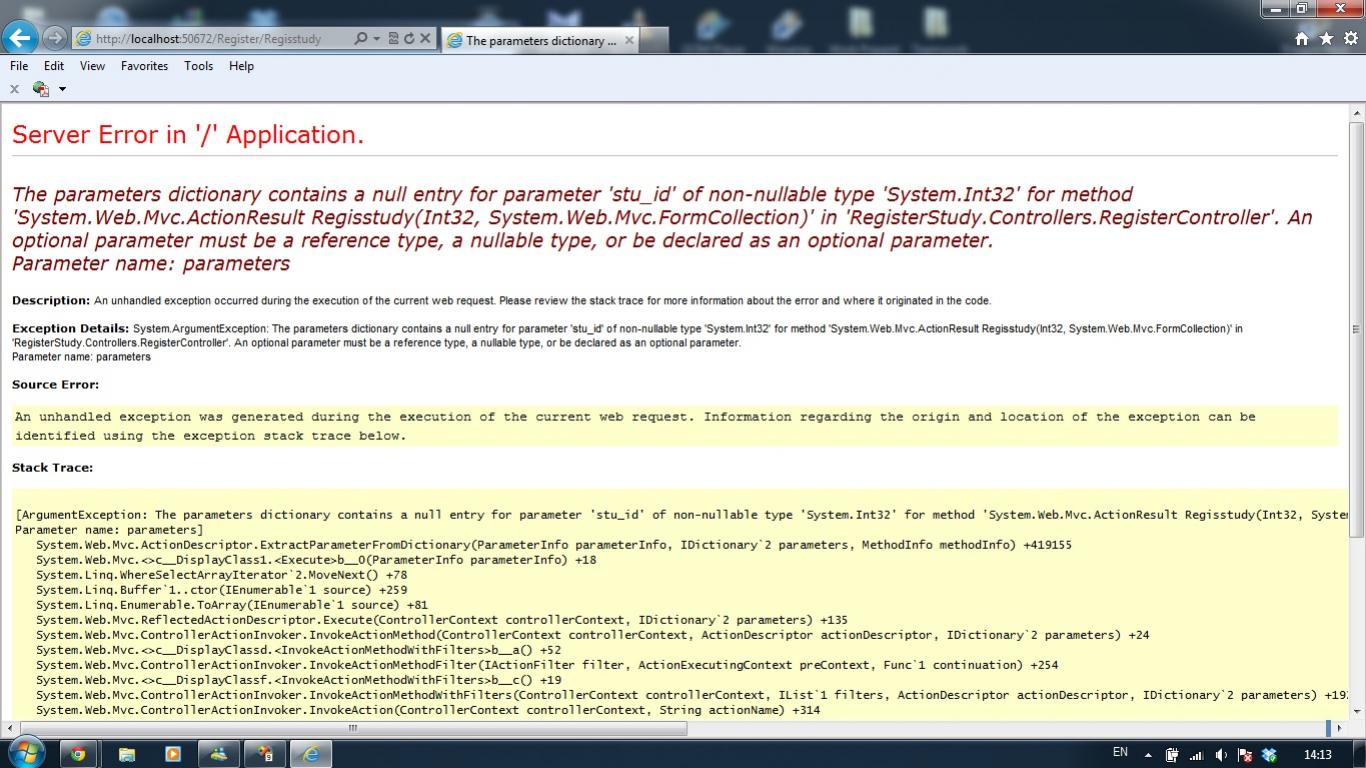Click the 'Parameter name: parameters' italic red line
The image size is (1366, 768).
tap(151, 264)
